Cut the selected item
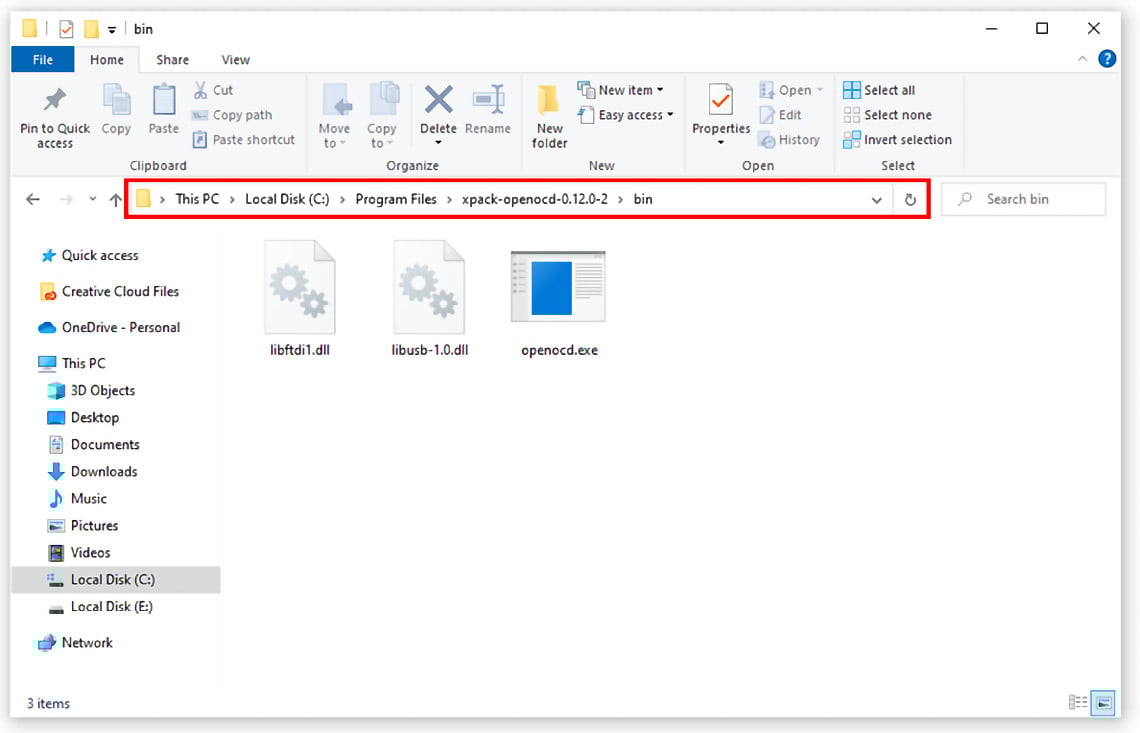1140x733 pixels. [x=213, y=90]
